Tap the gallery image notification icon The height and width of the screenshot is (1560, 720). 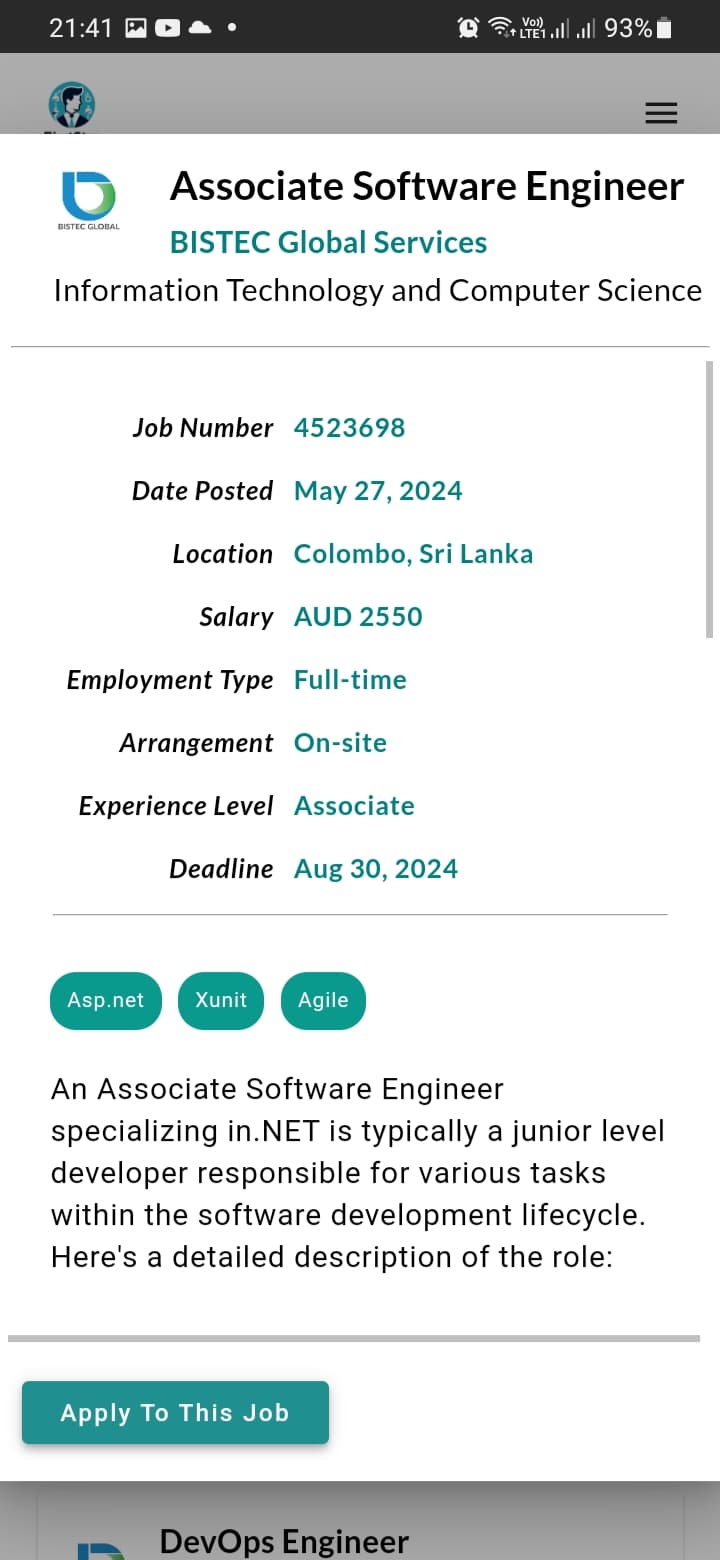[136, 28]
